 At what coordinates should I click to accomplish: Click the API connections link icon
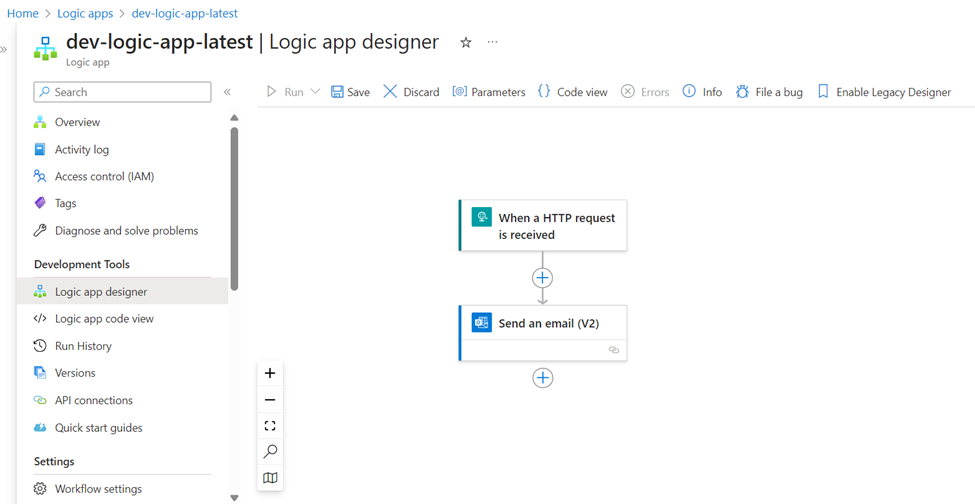40,400
